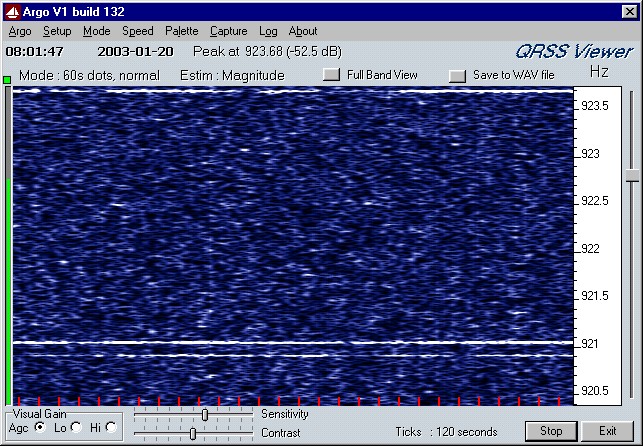Viewport: 643px width, 446px height.
Task: Click the Stop button
Action: (551, 431)
